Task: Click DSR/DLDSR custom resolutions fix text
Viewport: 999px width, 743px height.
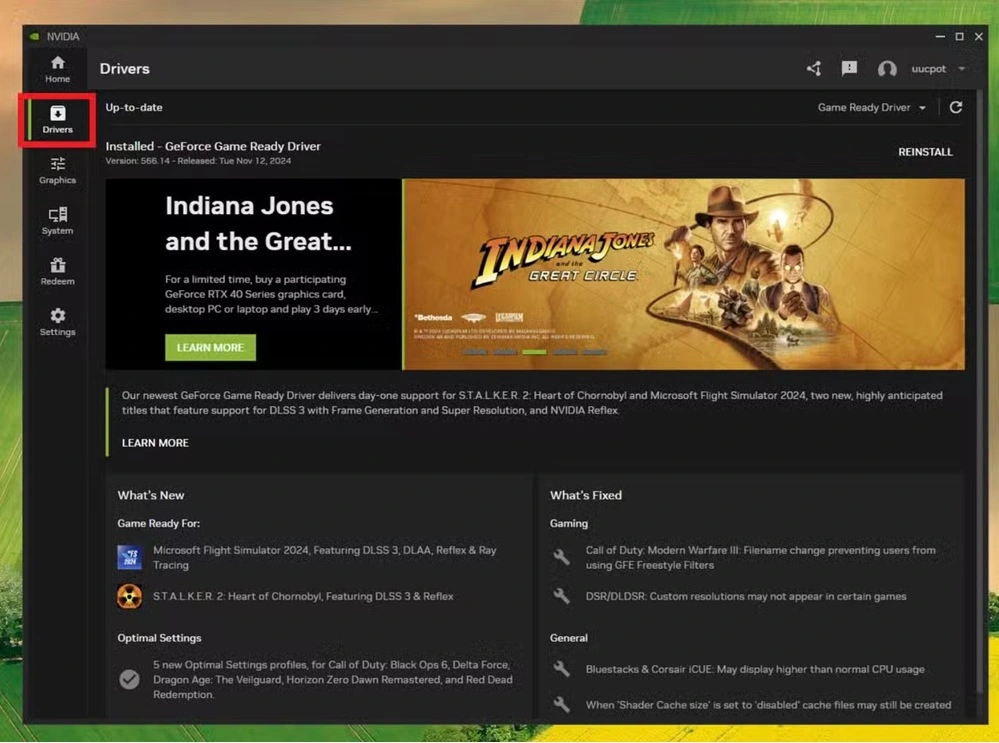Action: click(745, 596)
